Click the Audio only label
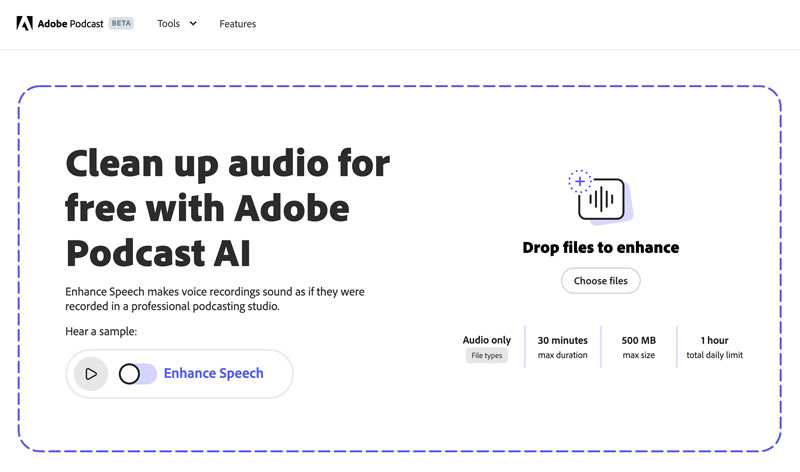The width and height of the screenshot is (800, 472). coord(486,340)
